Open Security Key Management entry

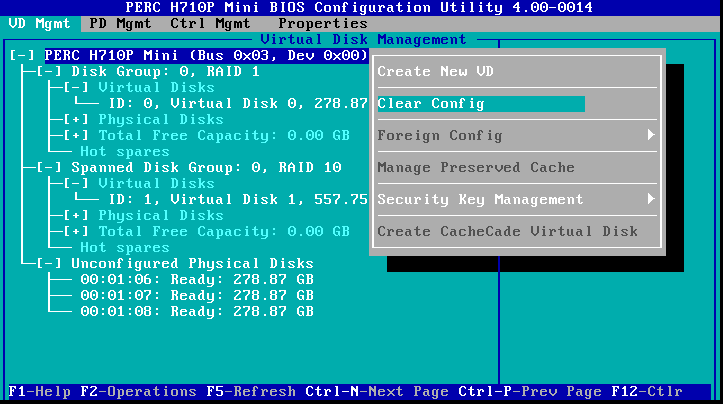[x=517, y=200]
